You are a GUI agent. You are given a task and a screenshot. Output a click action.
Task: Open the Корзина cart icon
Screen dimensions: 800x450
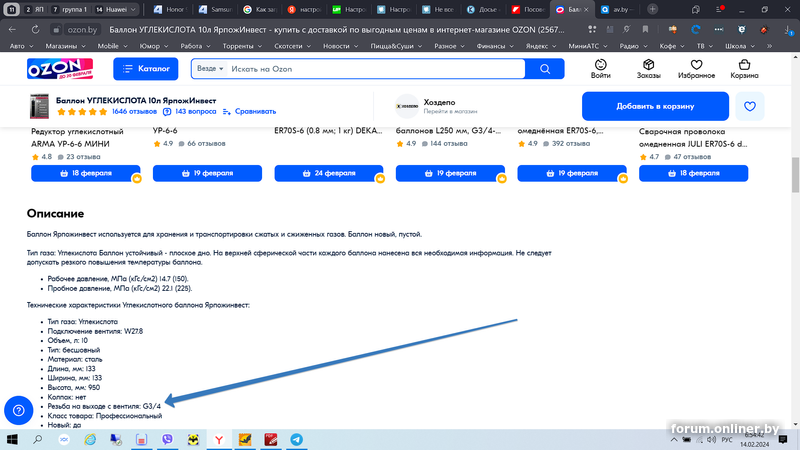click(x=744, y=69)
